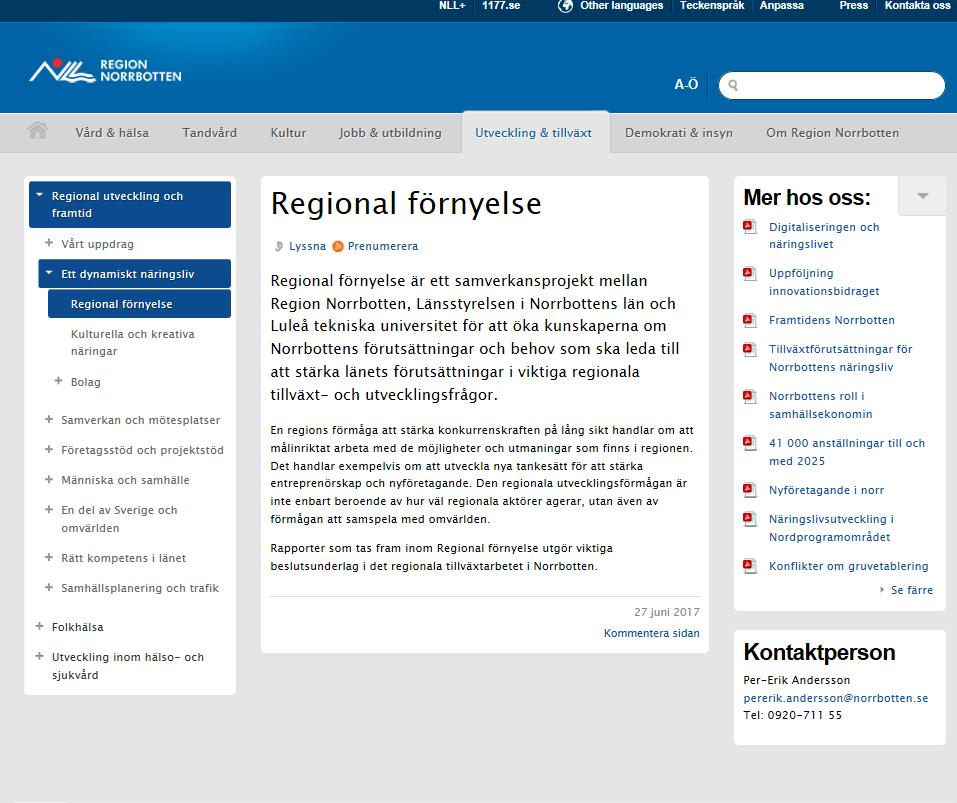The height and width of the screenshot is (803, 957).
Task: Expand Rätt kompetens i länet plus sign
Action: coord(49,557)
